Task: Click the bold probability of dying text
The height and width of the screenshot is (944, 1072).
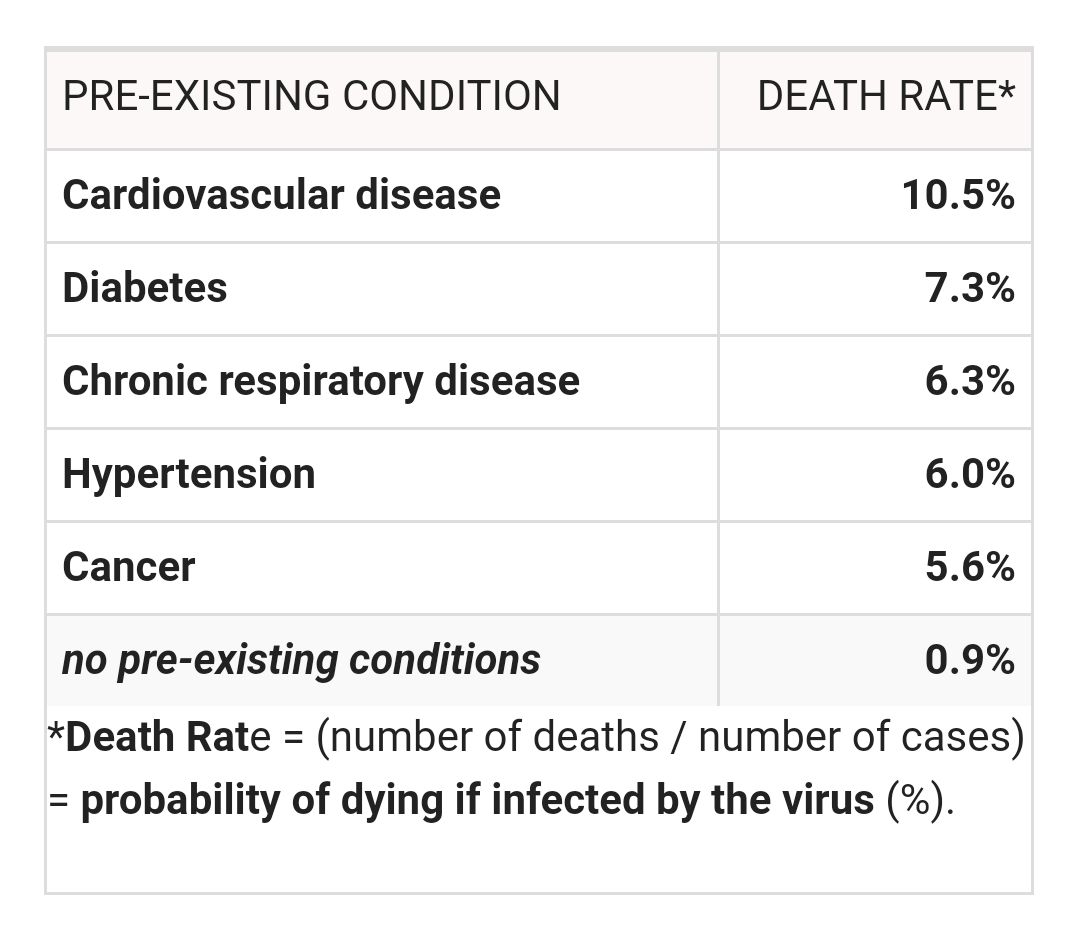Action: click(477, 802)
